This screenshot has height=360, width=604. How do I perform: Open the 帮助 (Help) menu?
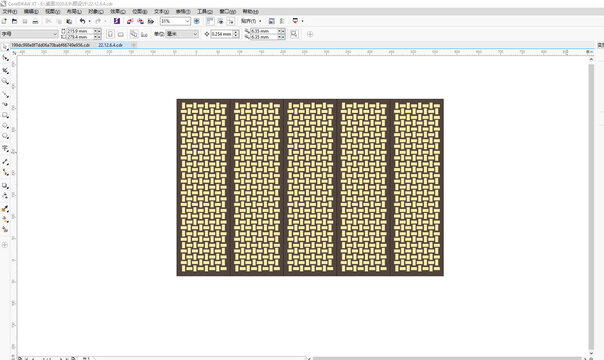coord(250,12)
